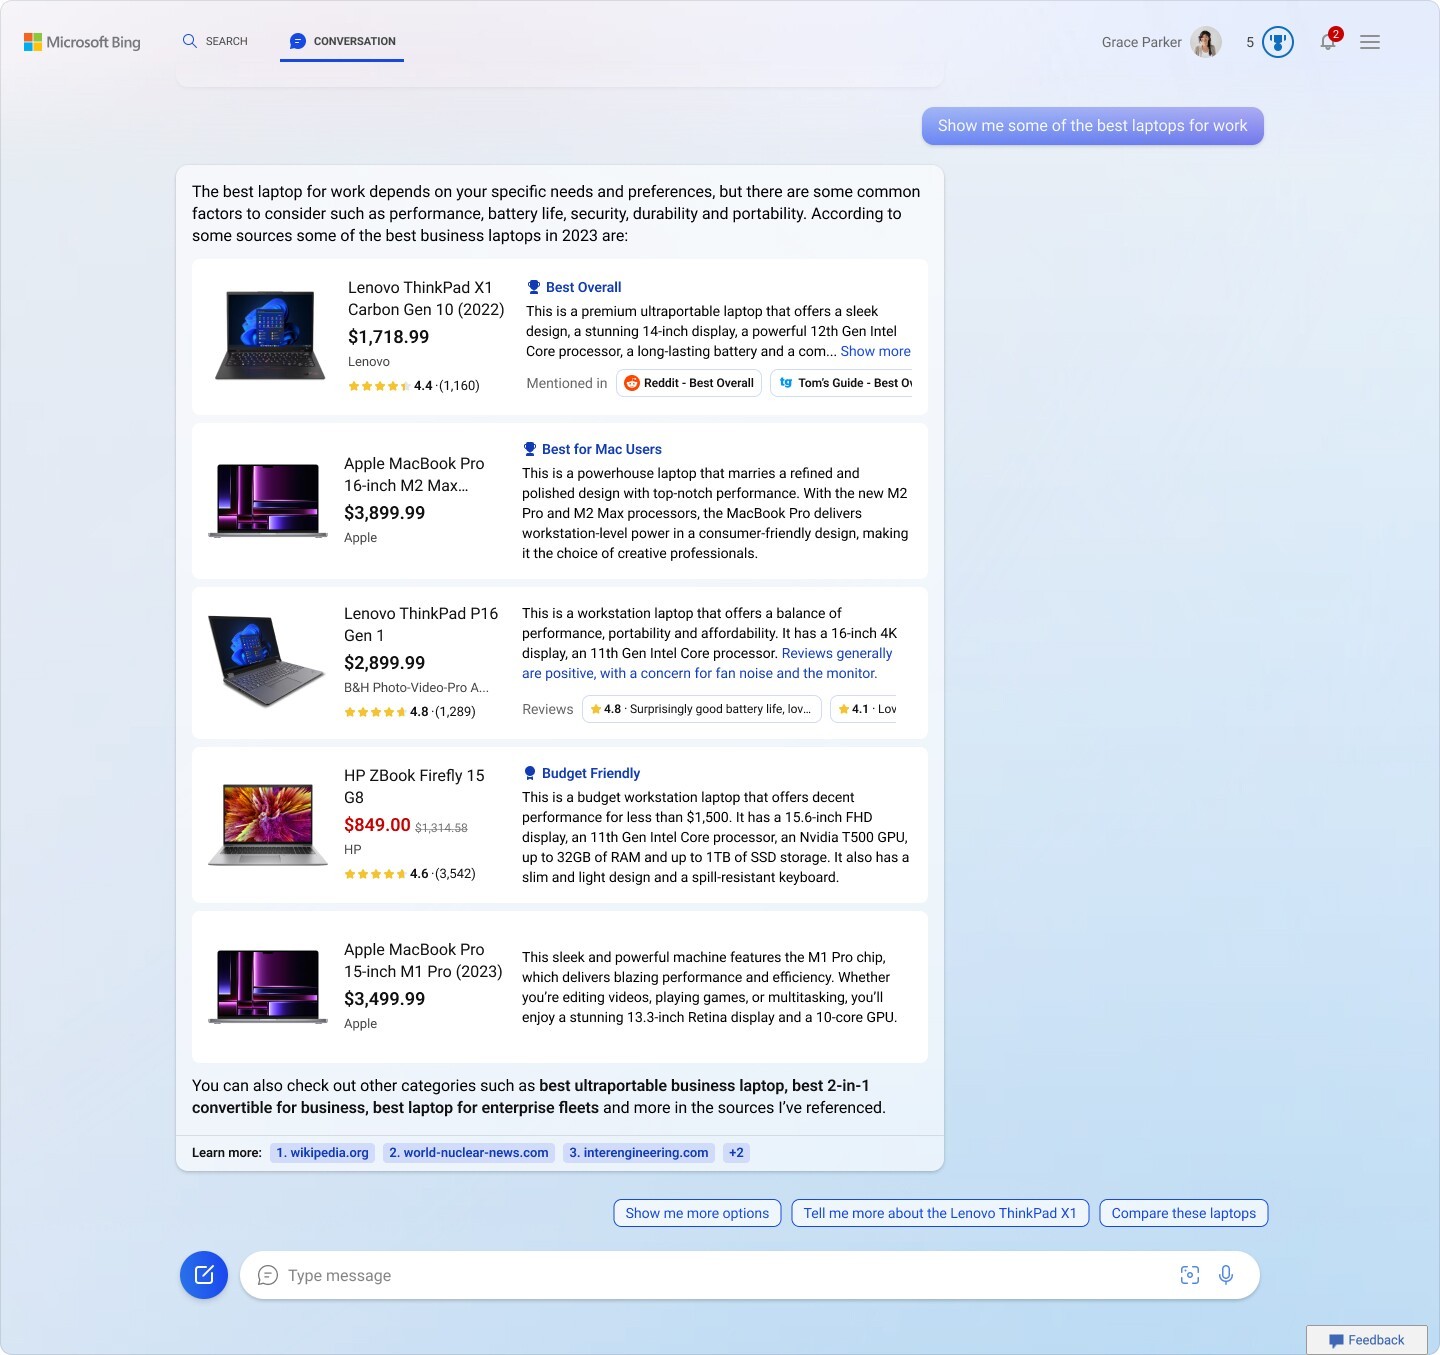Click the ThinkPad X1 4.4 star rating
Image resolution: width=1440 pixels, height=1355 pixels.
414,385
